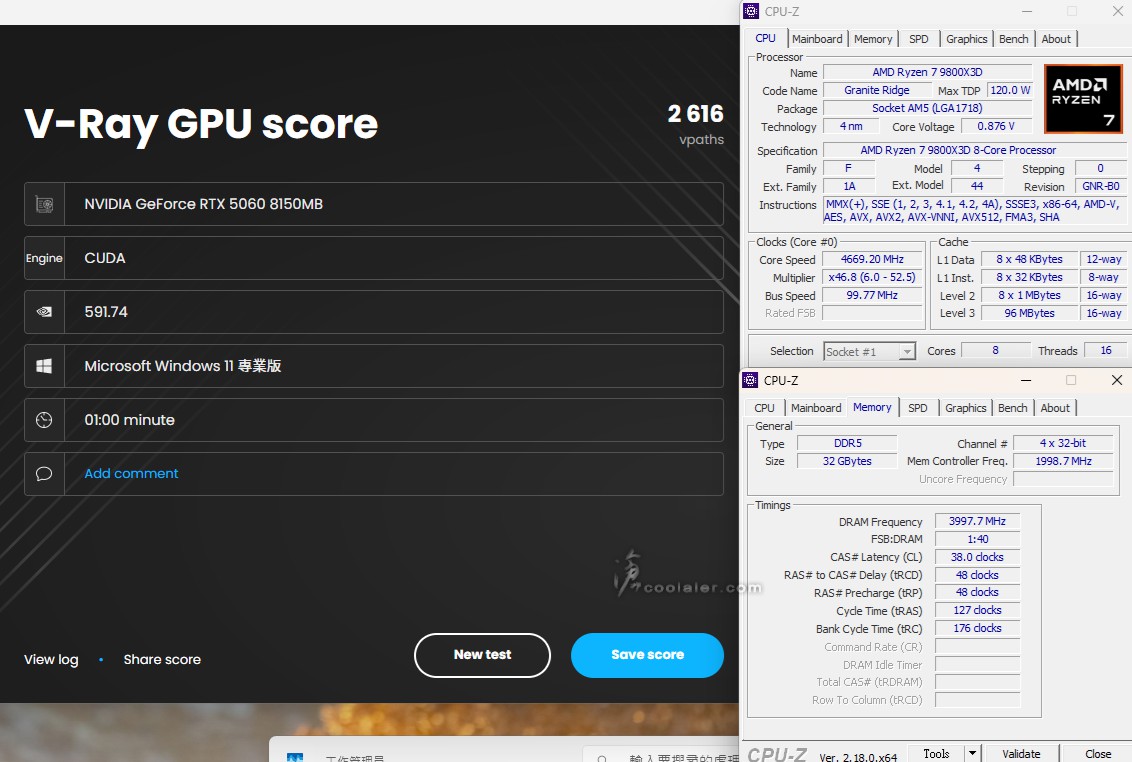The image size is (1132, 762).
Task: Click the Validate button in CPU-Z
Action: point(1021,753)
